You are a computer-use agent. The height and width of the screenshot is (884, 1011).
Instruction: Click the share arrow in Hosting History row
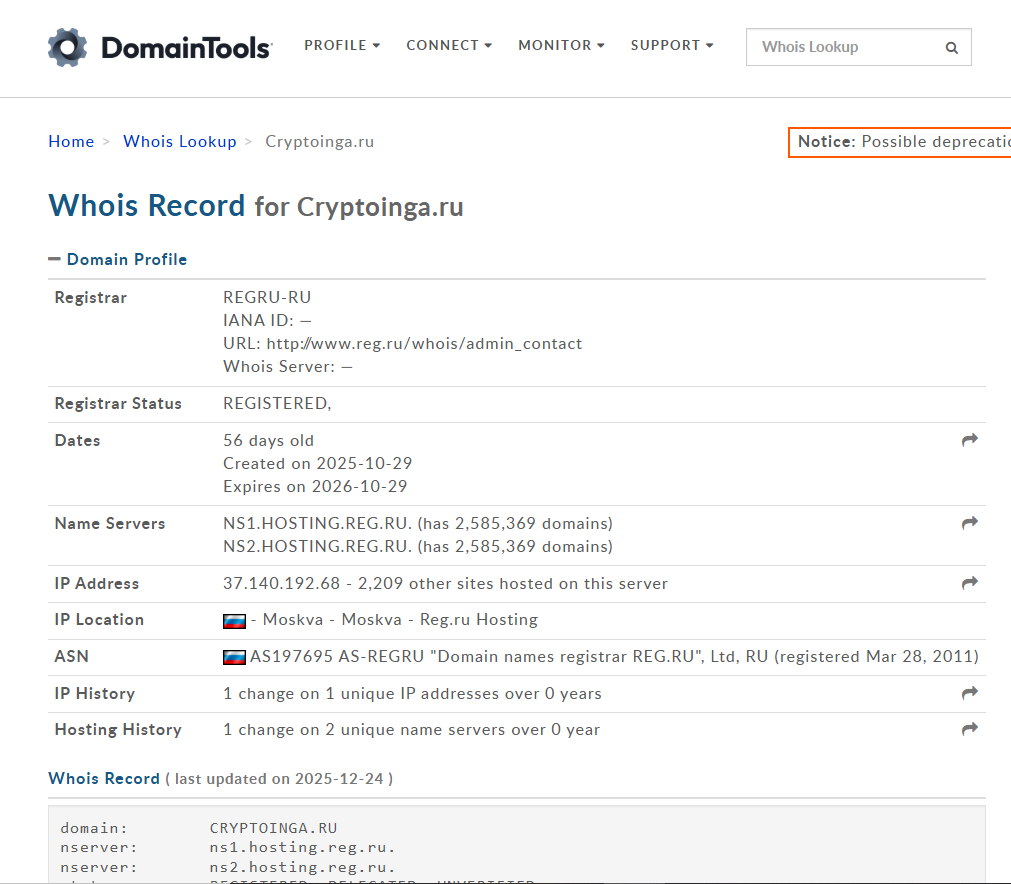969,729
